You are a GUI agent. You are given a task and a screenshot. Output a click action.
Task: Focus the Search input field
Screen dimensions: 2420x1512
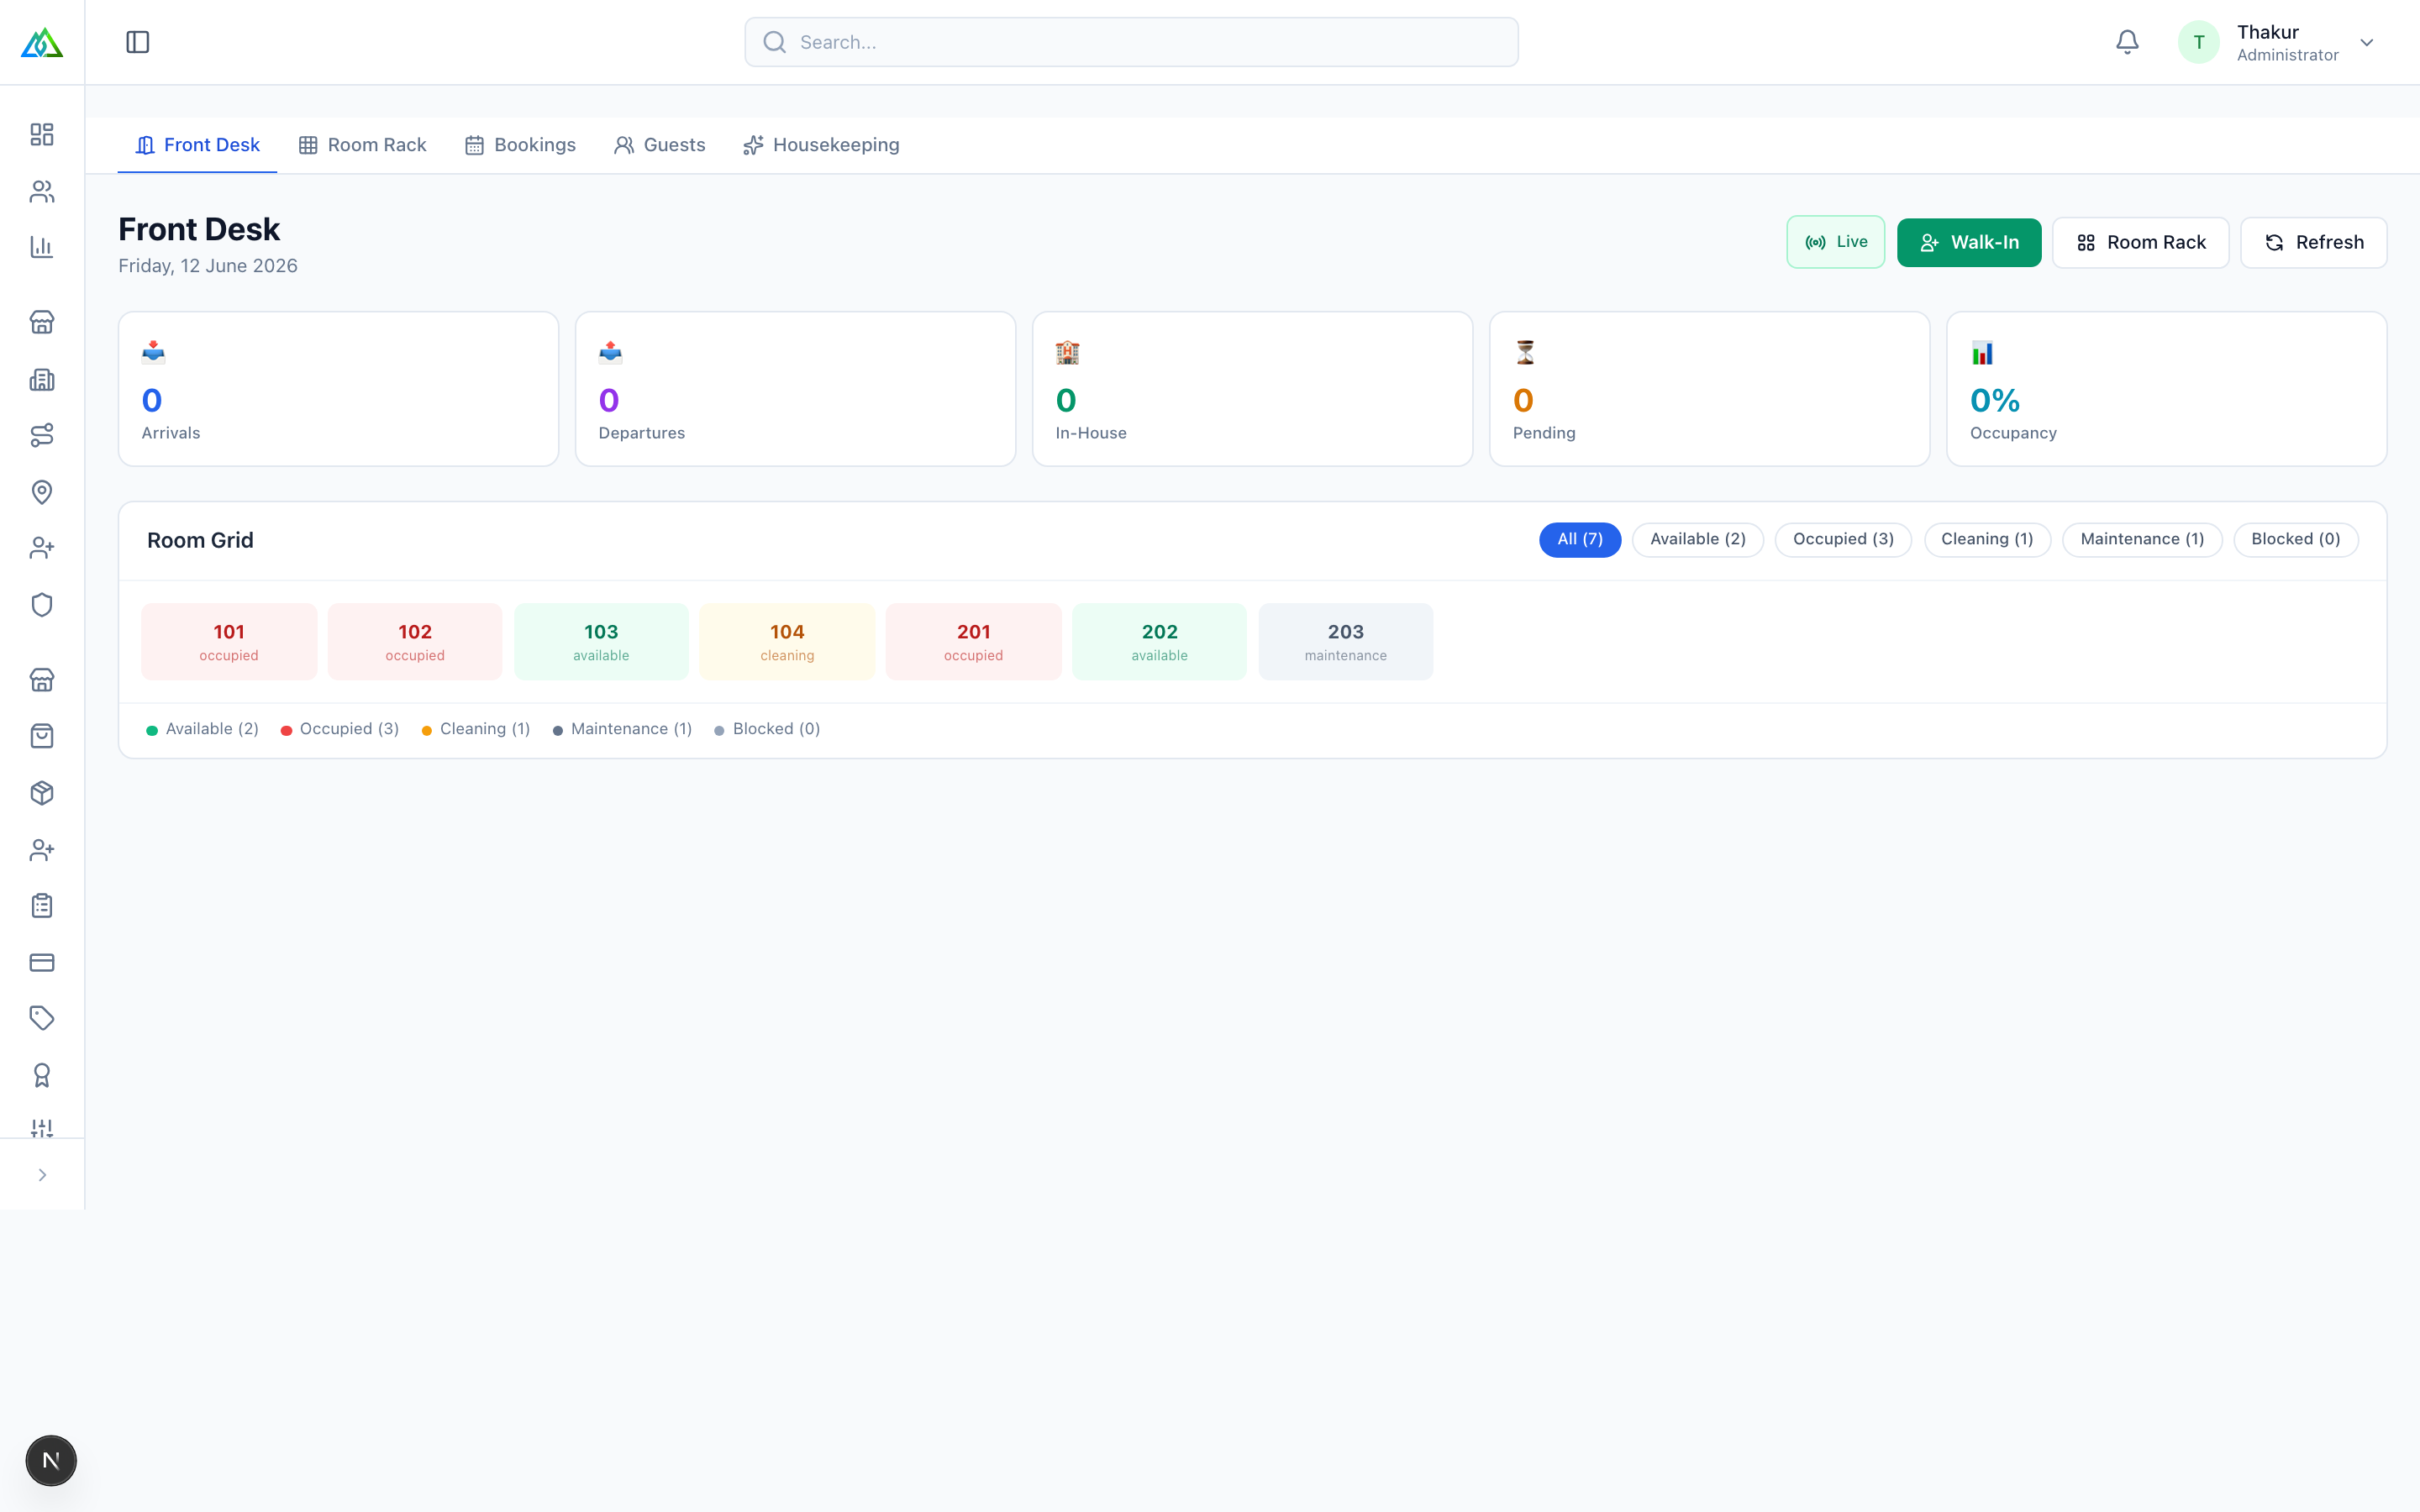click(1131, 42)
